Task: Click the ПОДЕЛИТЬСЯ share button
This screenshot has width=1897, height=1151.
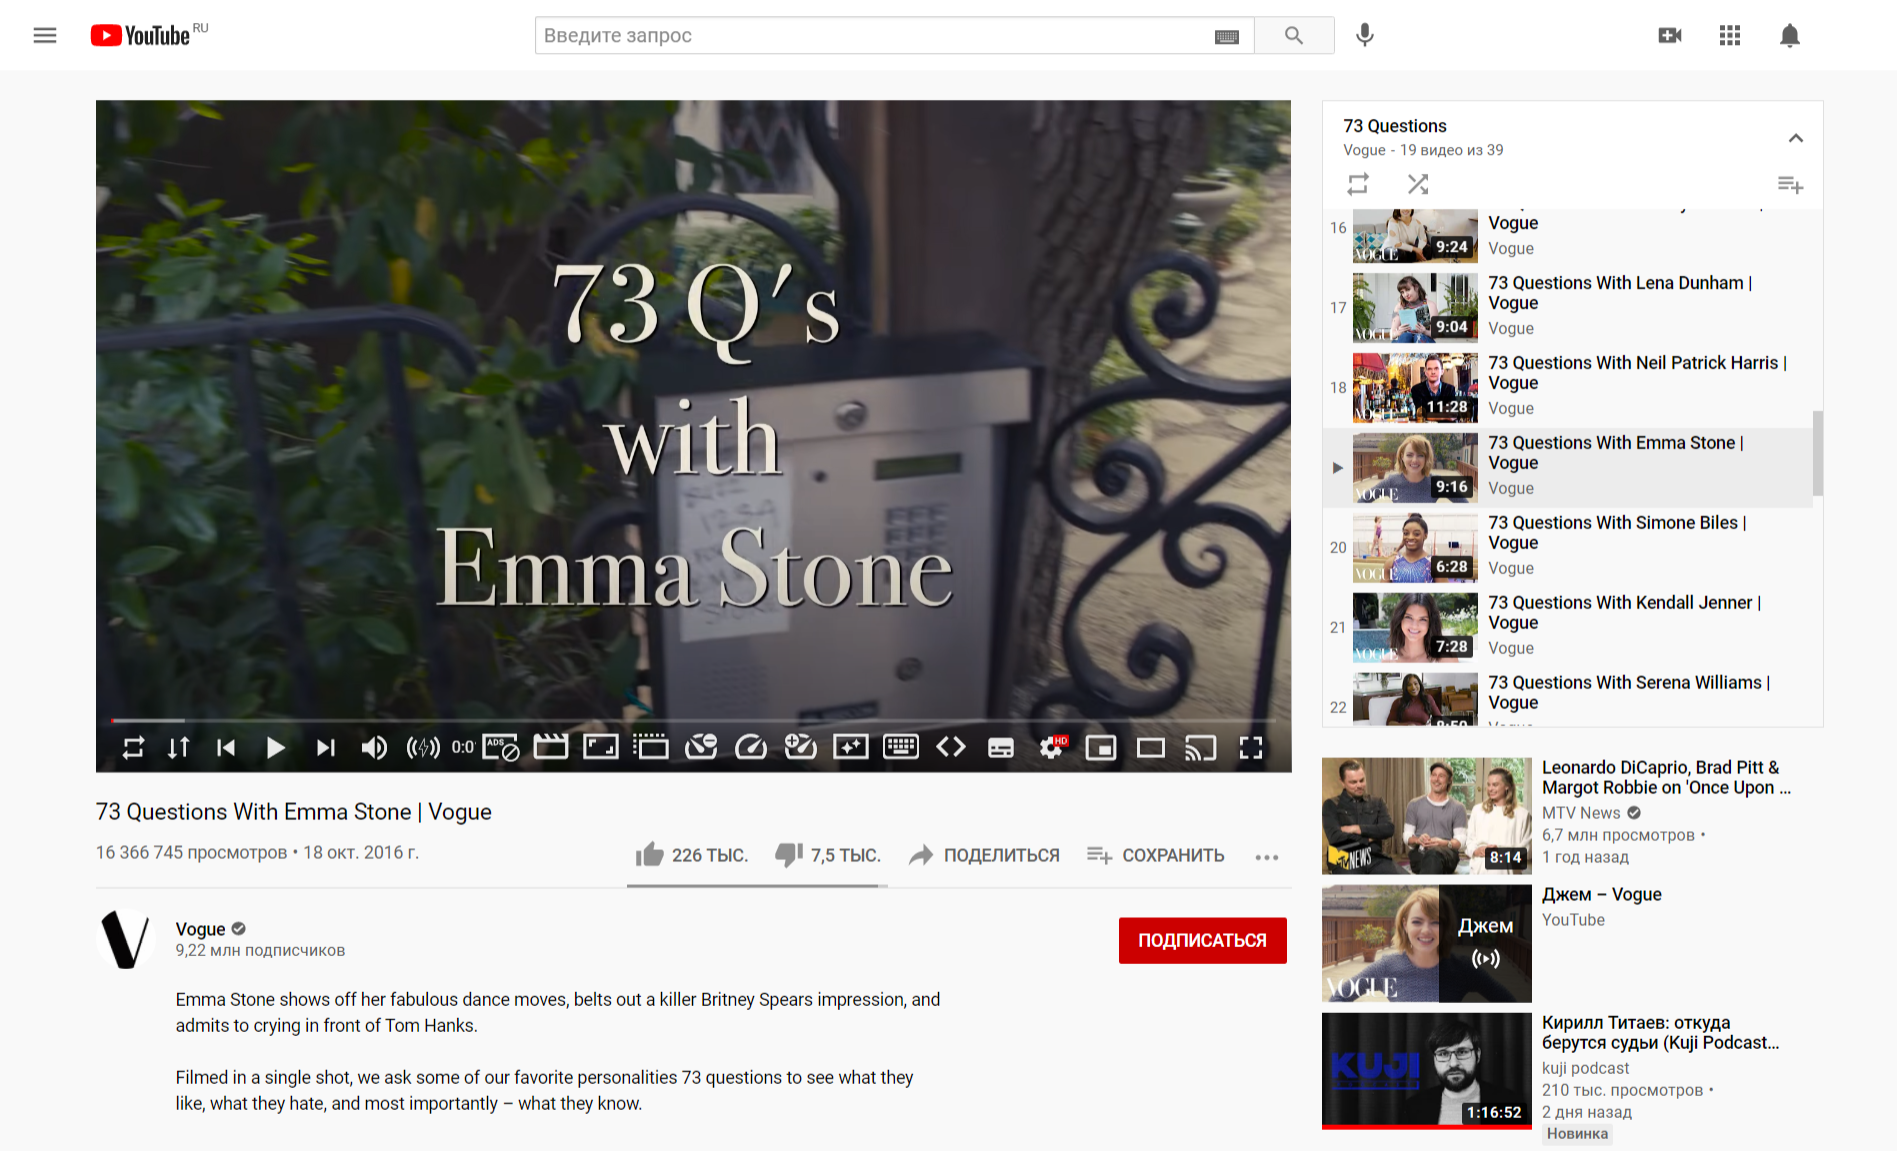Action: click(984, 855)
